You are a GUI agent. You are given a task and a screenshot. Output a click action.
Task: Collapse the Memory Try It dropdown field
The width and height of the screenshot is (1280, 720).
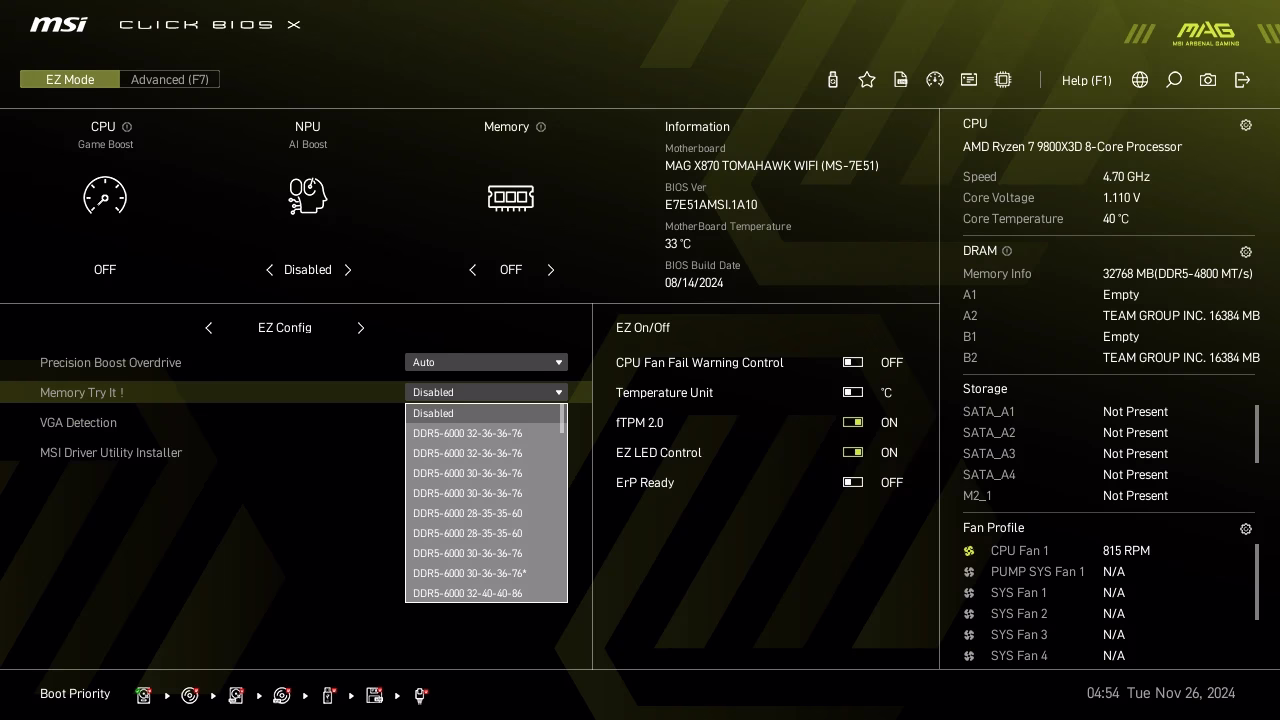486,392
